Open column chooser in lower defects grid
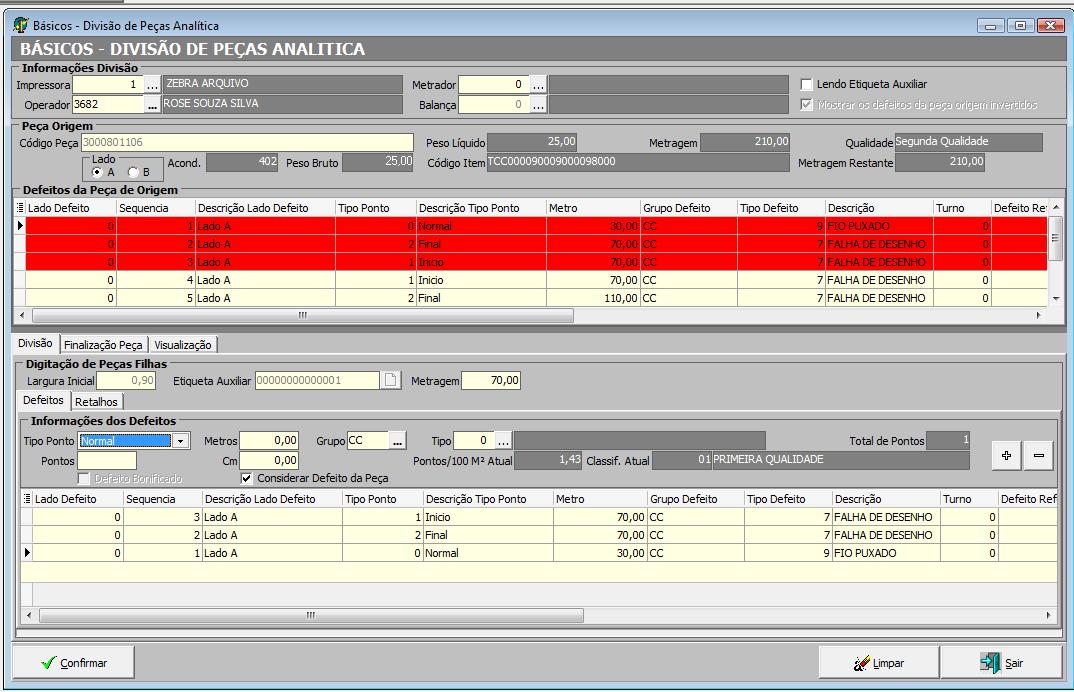This screenshot has height=692, width=1074. (26, 499)
